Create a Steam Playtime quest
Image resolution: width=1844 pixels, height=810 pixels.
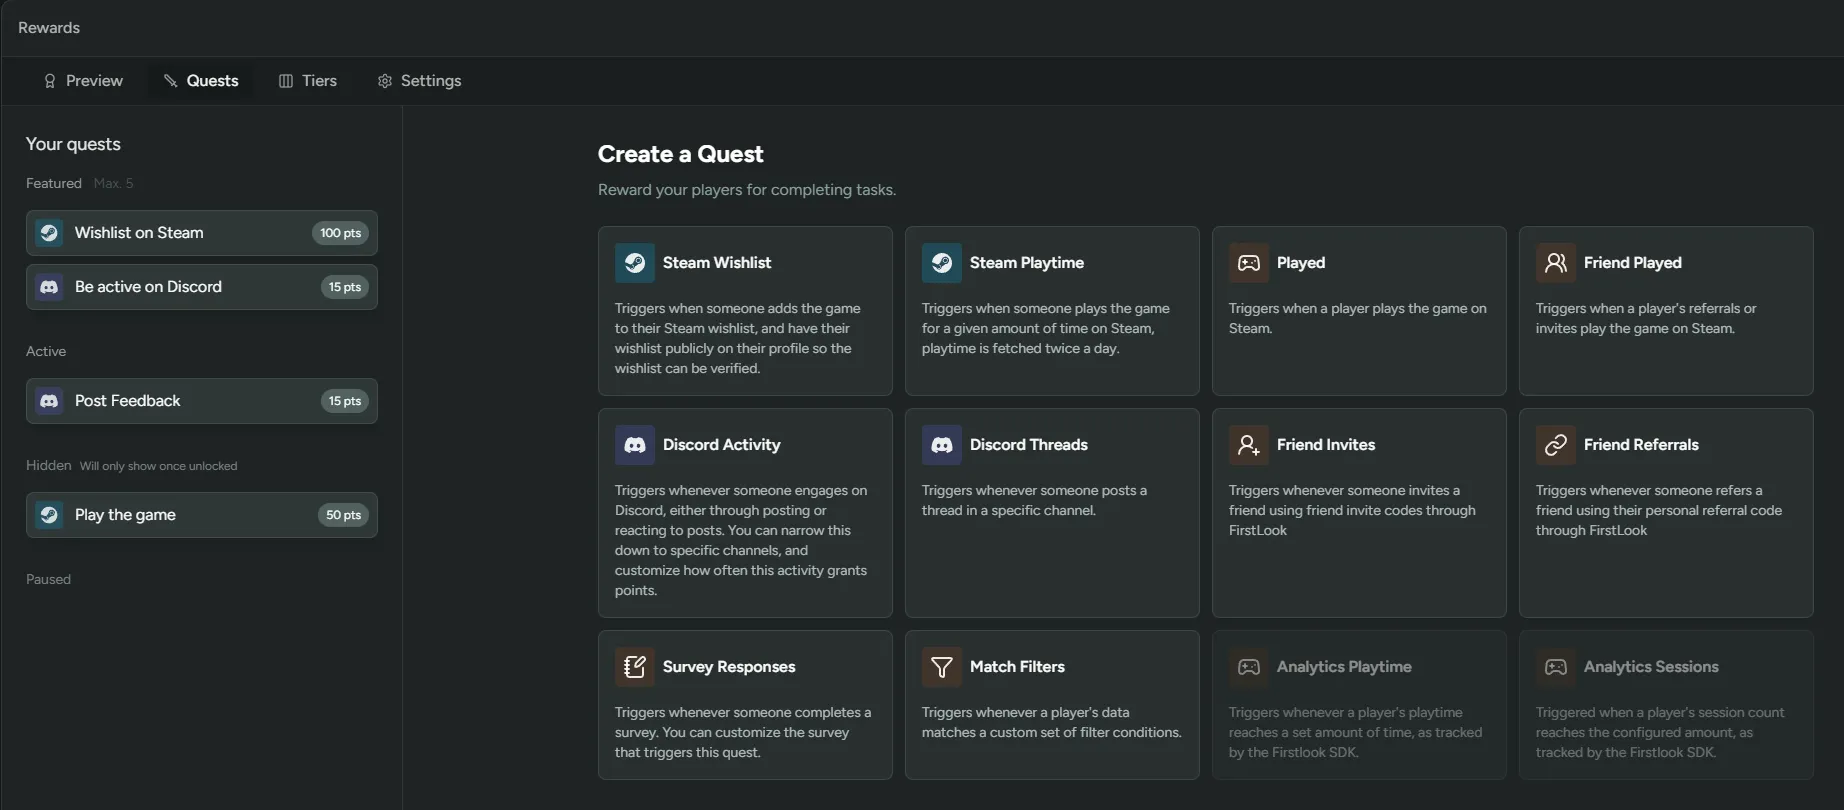tap(1052, 311)
